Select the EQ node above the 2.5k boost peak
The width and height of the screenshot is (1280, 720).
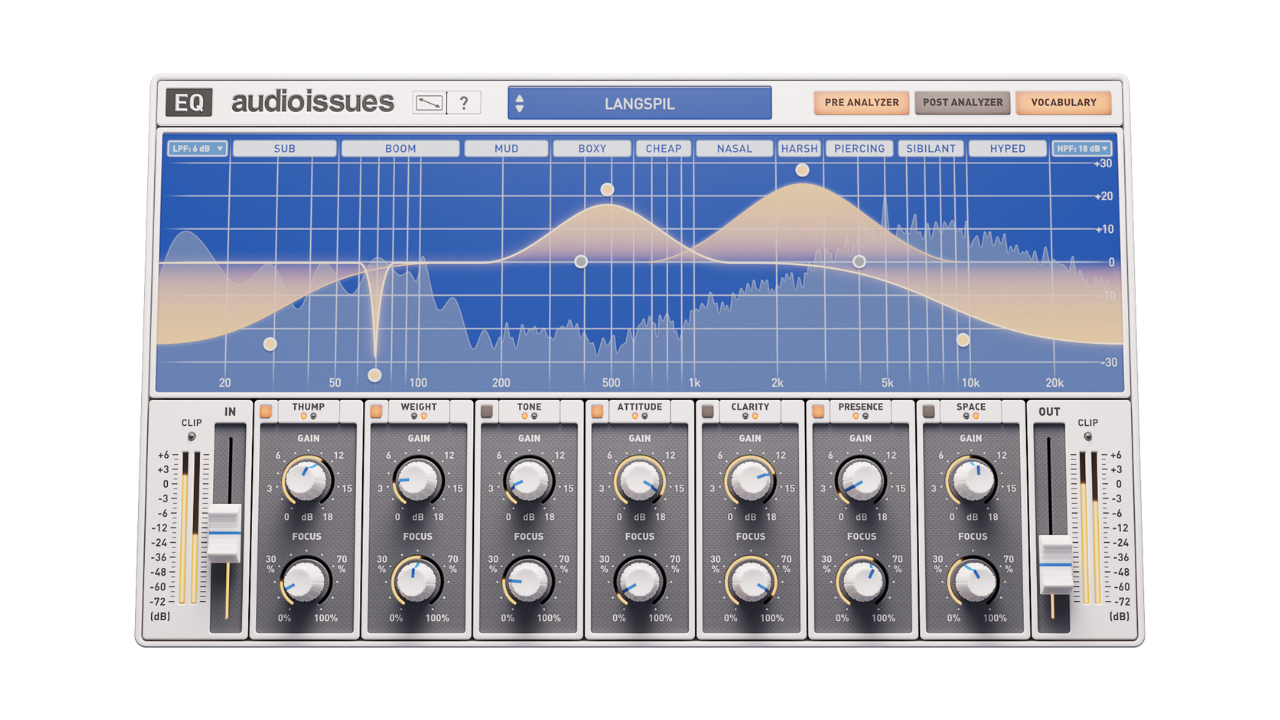click(802, 170)
